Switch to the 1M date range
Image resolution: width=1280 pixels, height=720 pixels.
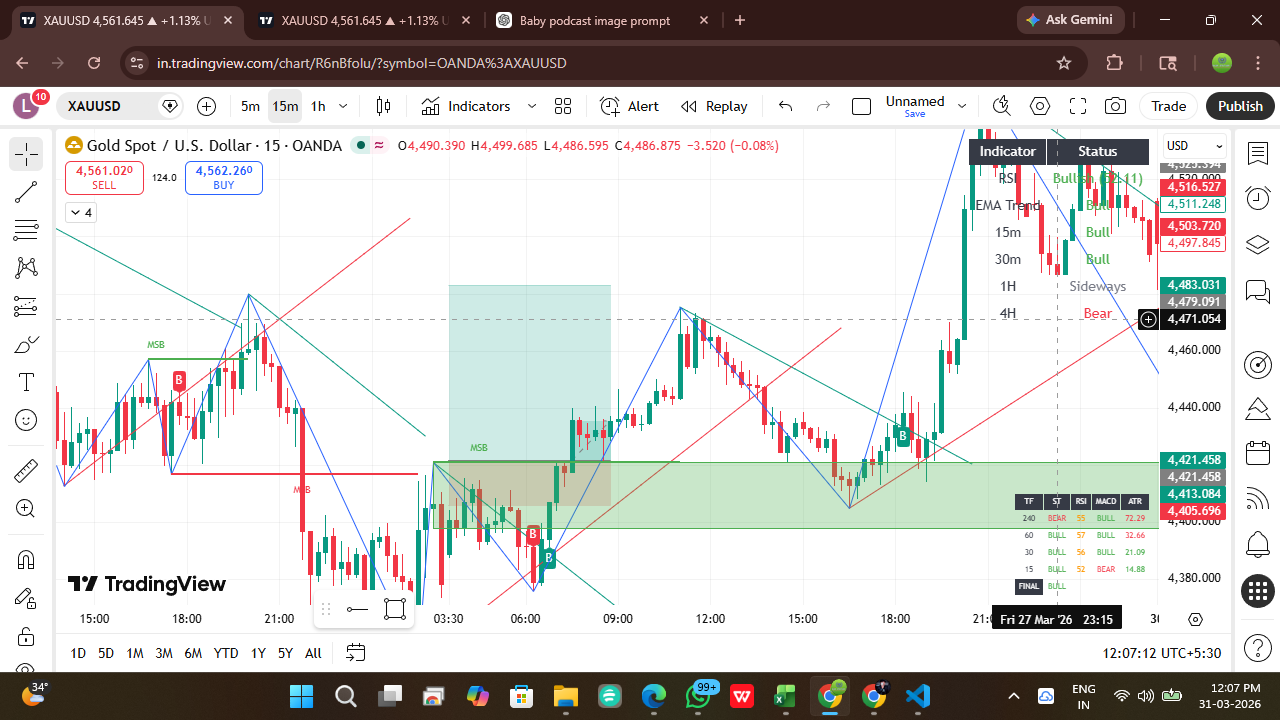tap(134, 653)
